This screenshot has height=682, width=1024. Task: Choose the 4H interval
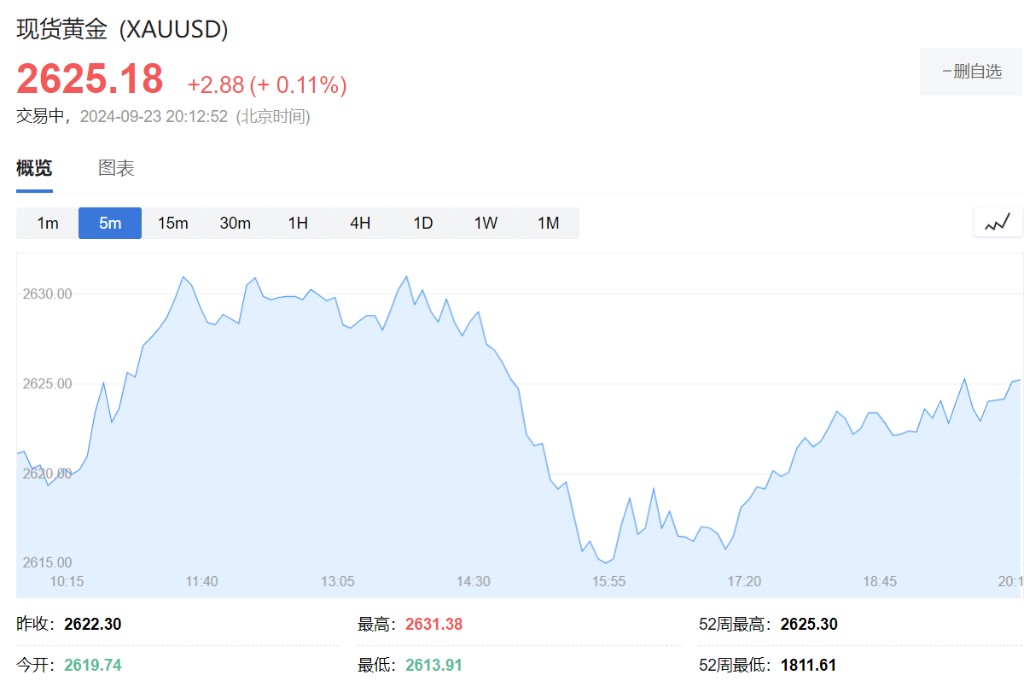point(360,223)
